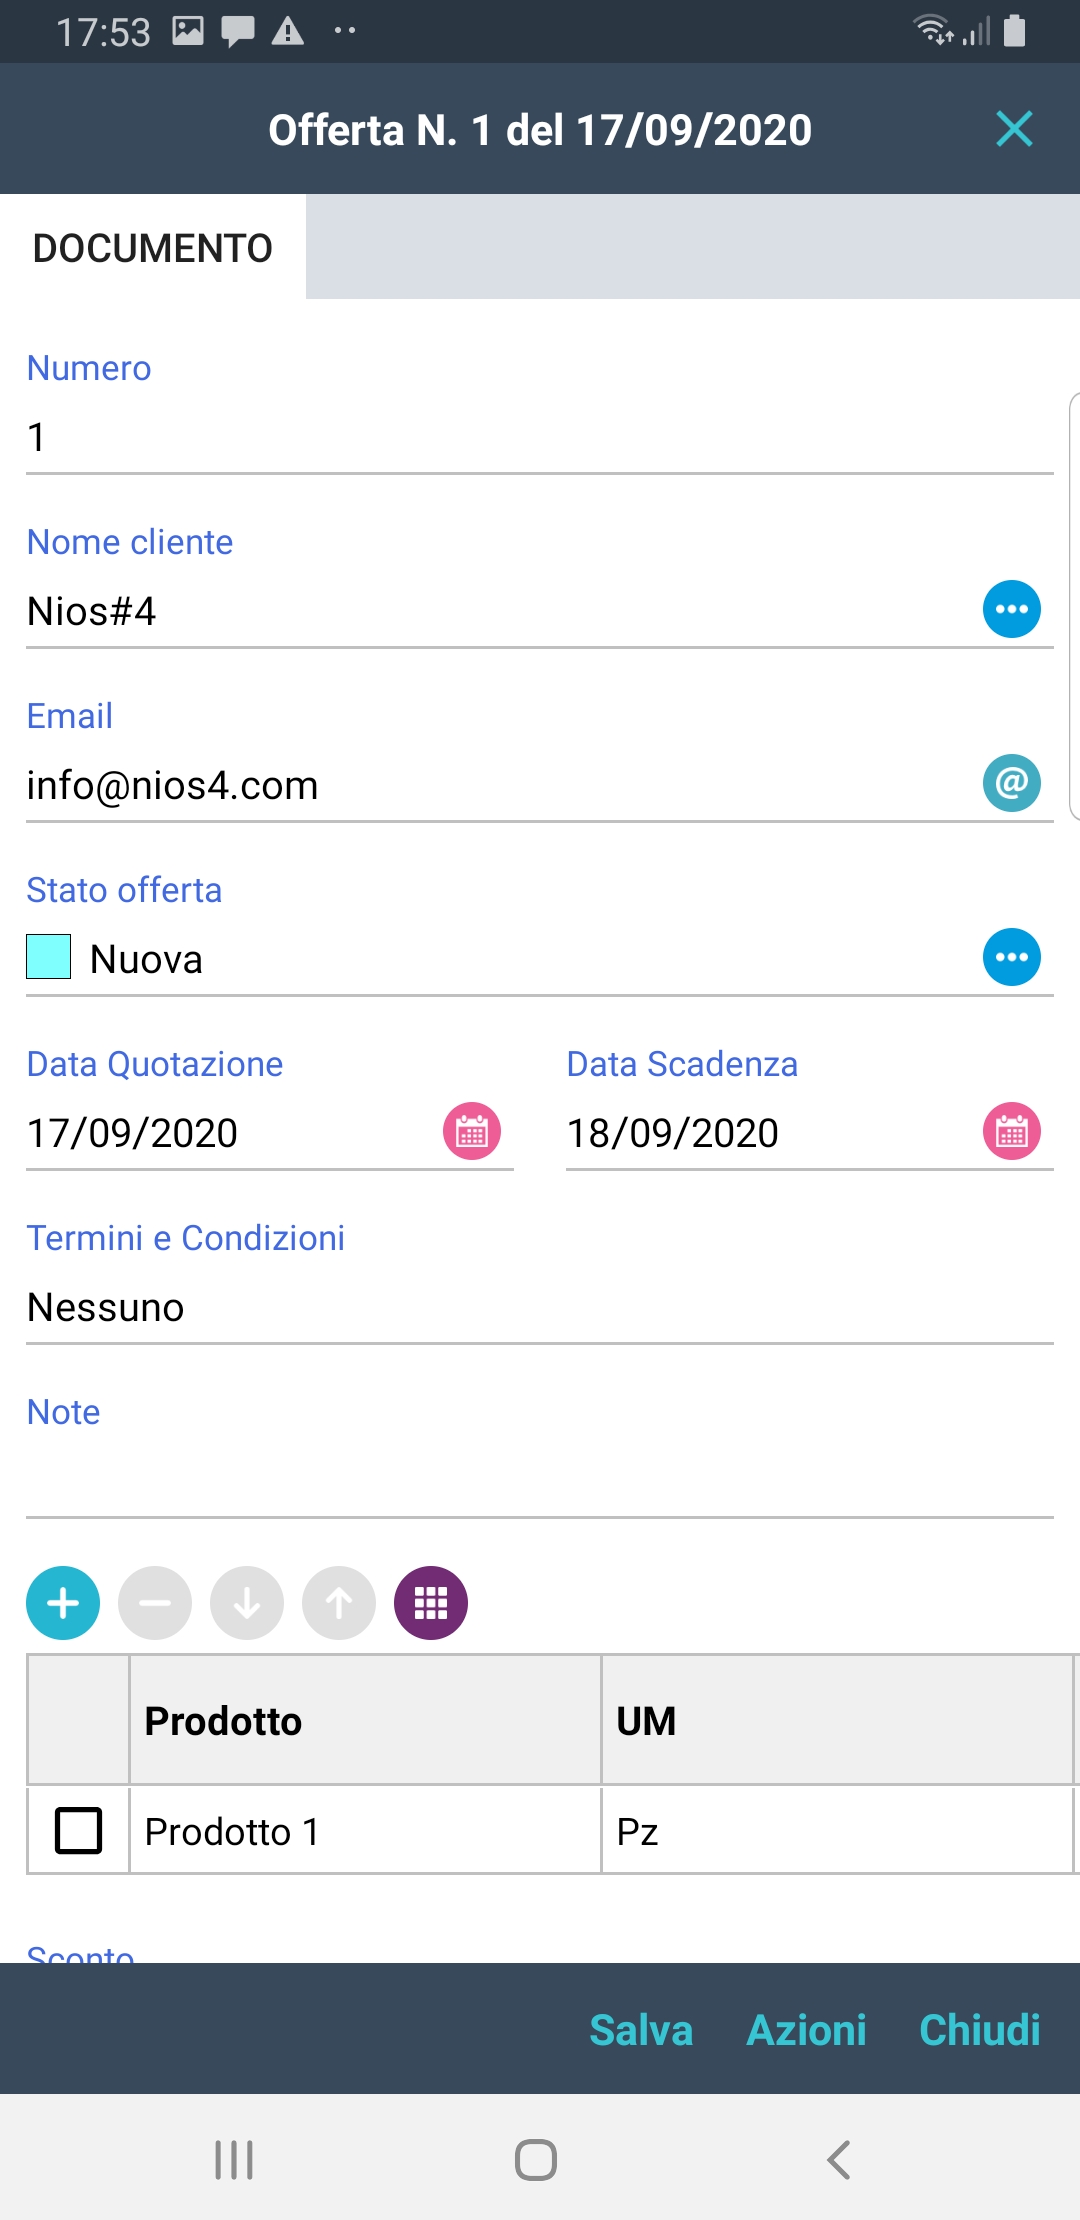Image resolution: width=1080 pixels, height=2220 pixels.
Task: Open Nome cliente selection dots
Action: (x=1012, y=609)
